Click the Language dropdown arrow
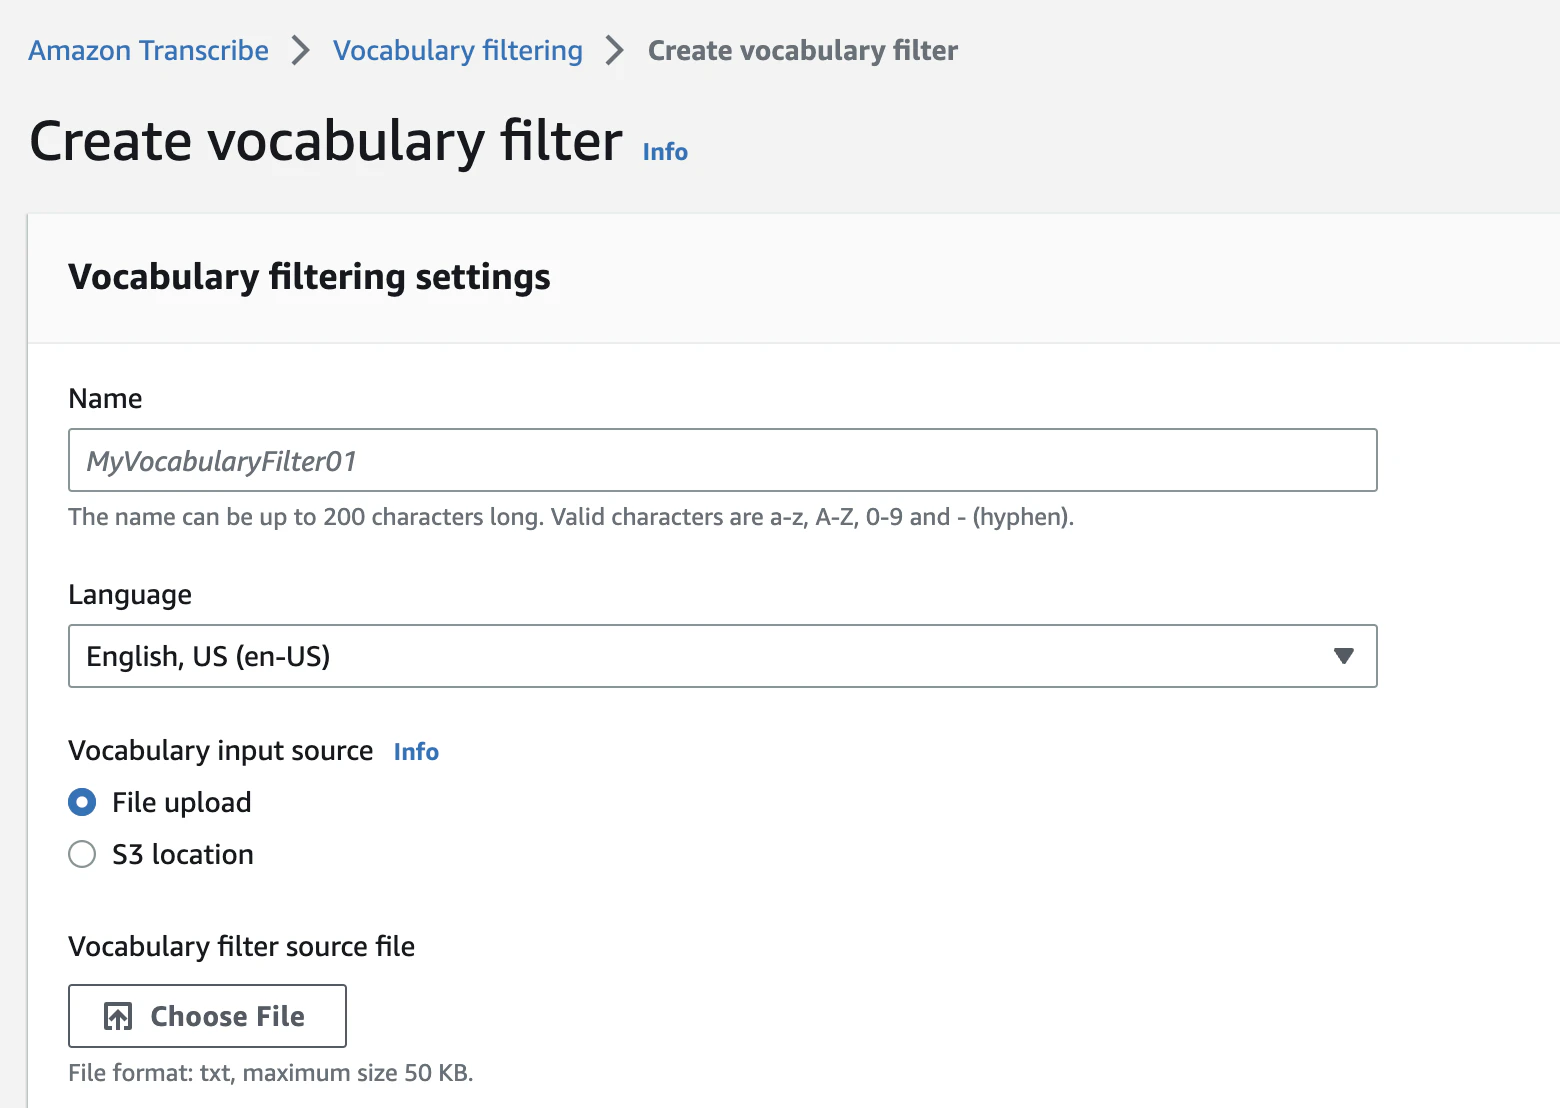The height and width of the screenshot is (1108, 1560). (1344, 656)
